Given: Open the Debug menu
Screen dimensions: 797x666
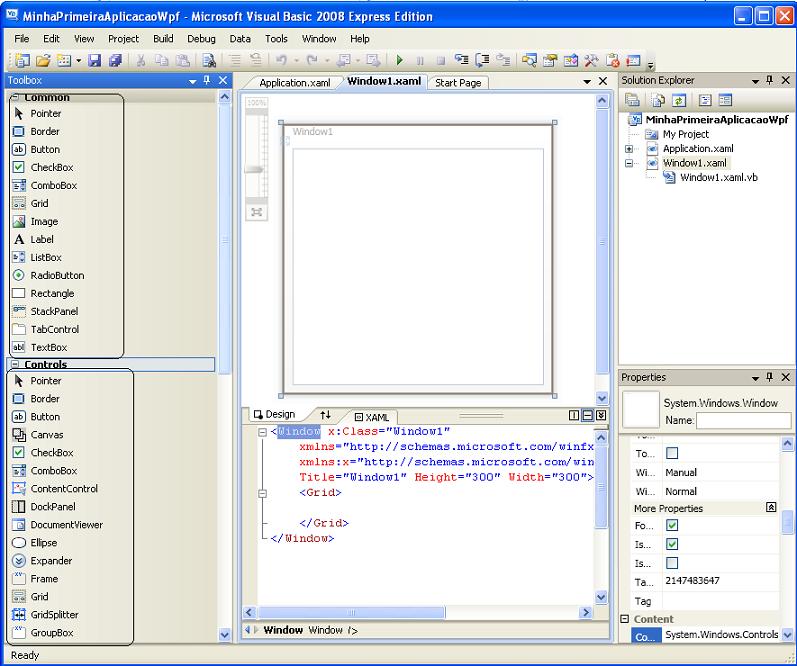Looking at the screenshot, I should pos(201,39).
